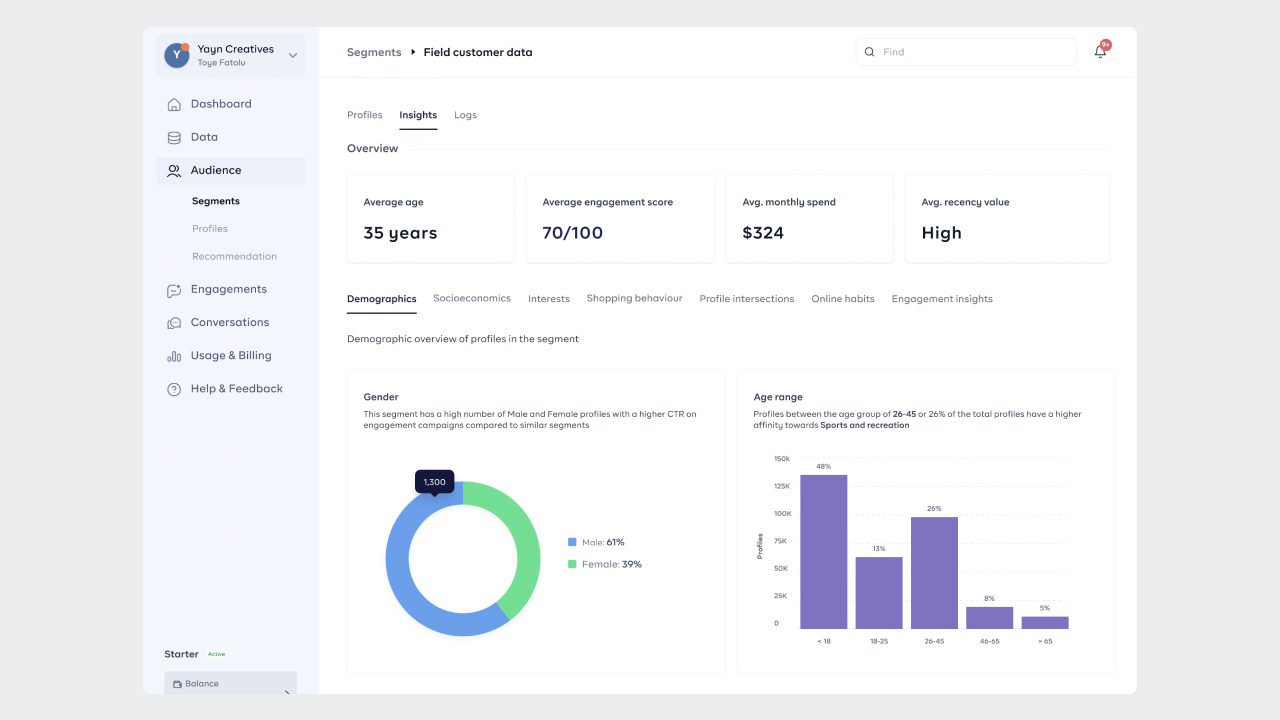Click the Active plan status badge
The height and width of the screenshot is (720, 1280).
[216, 654]
